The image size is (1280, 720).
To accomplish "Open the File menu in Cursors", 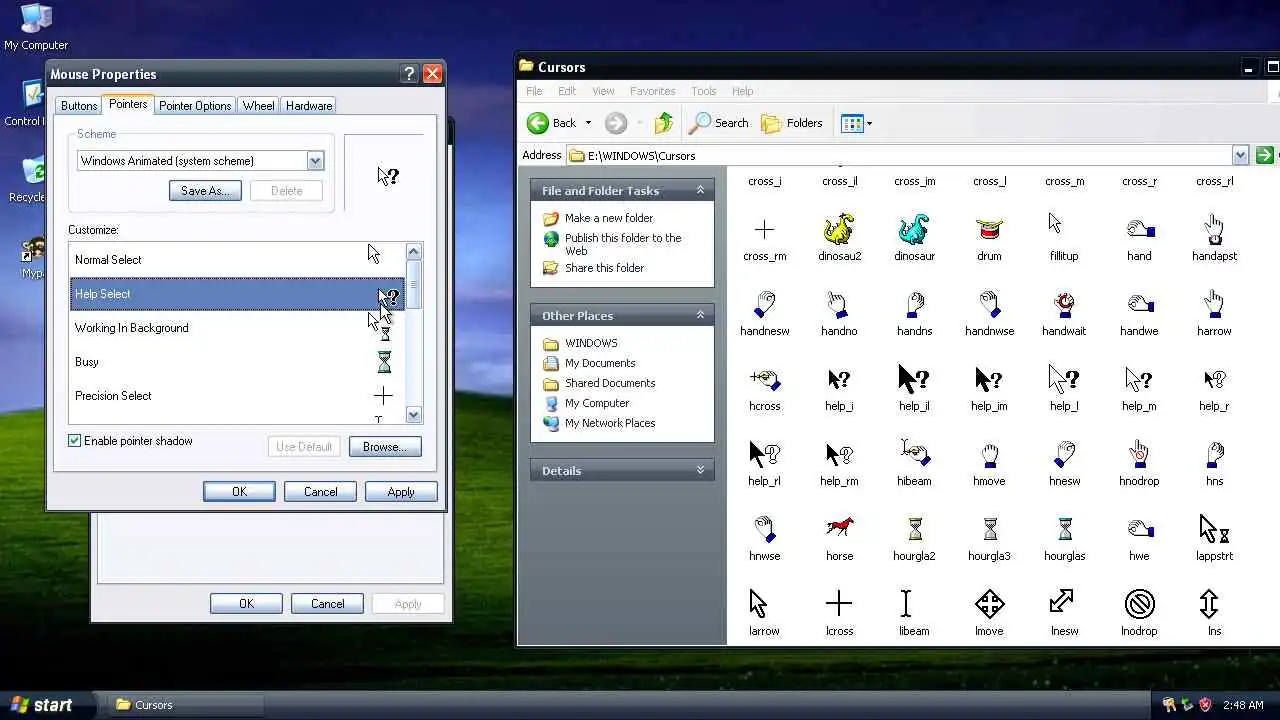I will pos(534,91).
